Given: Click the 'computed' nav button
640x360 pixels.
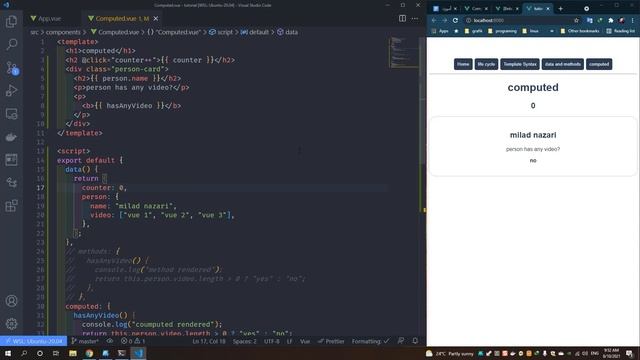Looking at the screenshot, I should 599,64.
